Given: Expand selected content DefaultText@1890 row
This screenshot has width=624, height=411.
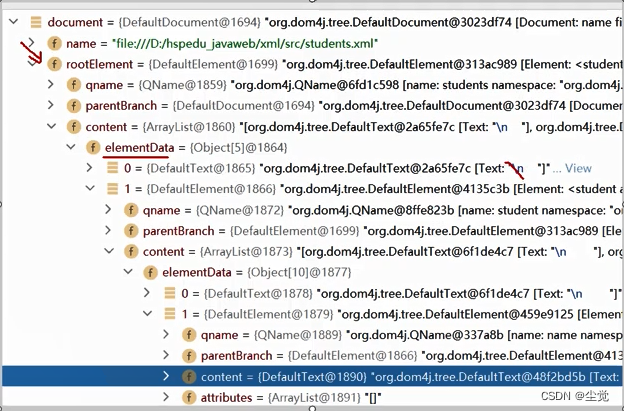Looking at the screenshot, I should [166, 376].
